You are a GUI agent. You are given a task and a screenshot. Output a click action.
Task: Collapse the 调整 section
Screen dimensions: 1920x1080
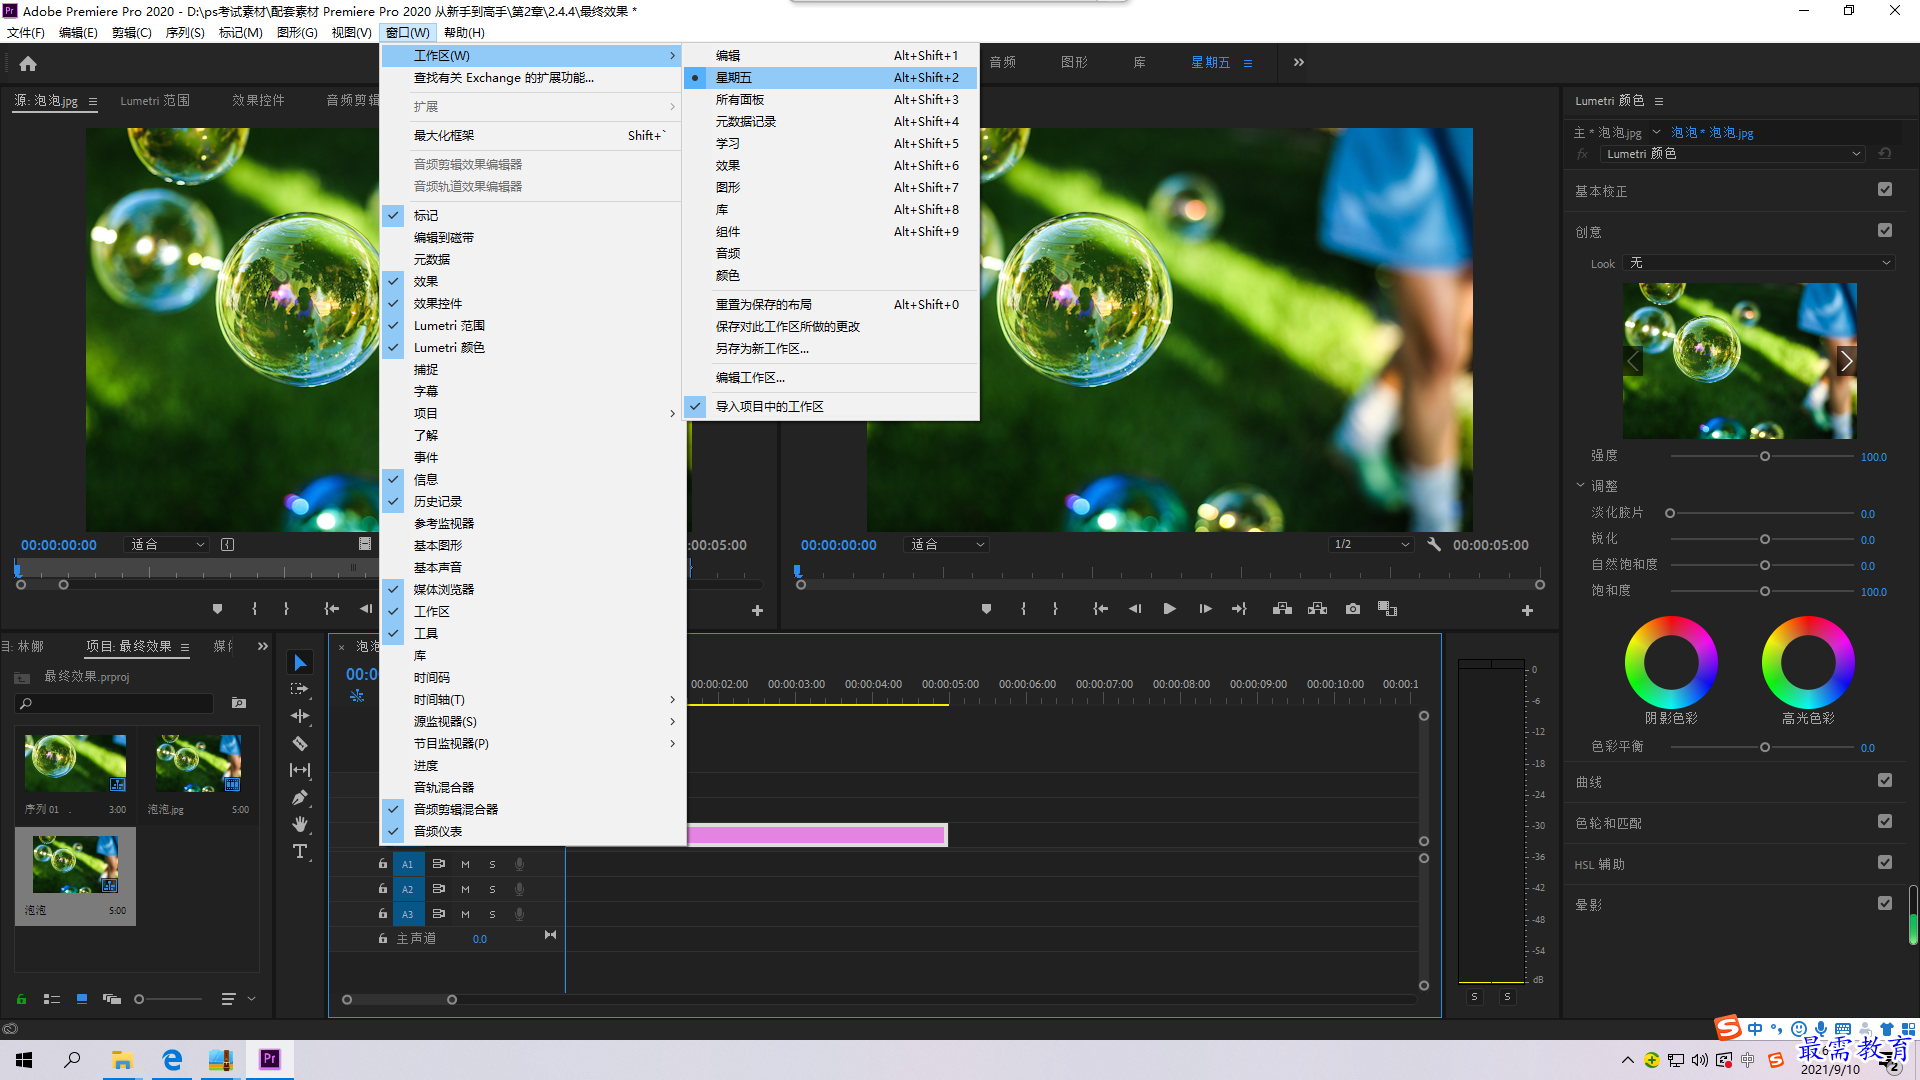click(x=1581, y=486)
